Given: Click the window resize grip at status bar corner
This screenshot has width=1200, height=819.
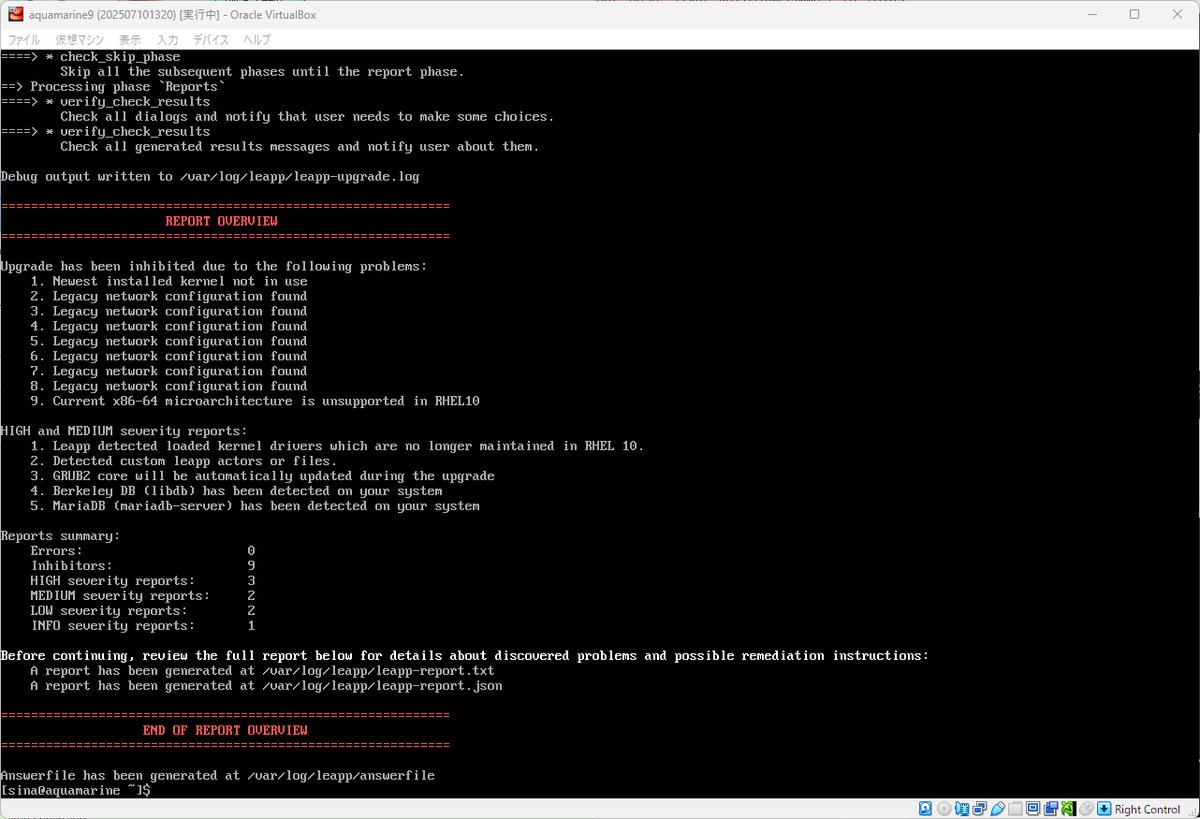Looking at the screenshot, I should point(1192,812).
